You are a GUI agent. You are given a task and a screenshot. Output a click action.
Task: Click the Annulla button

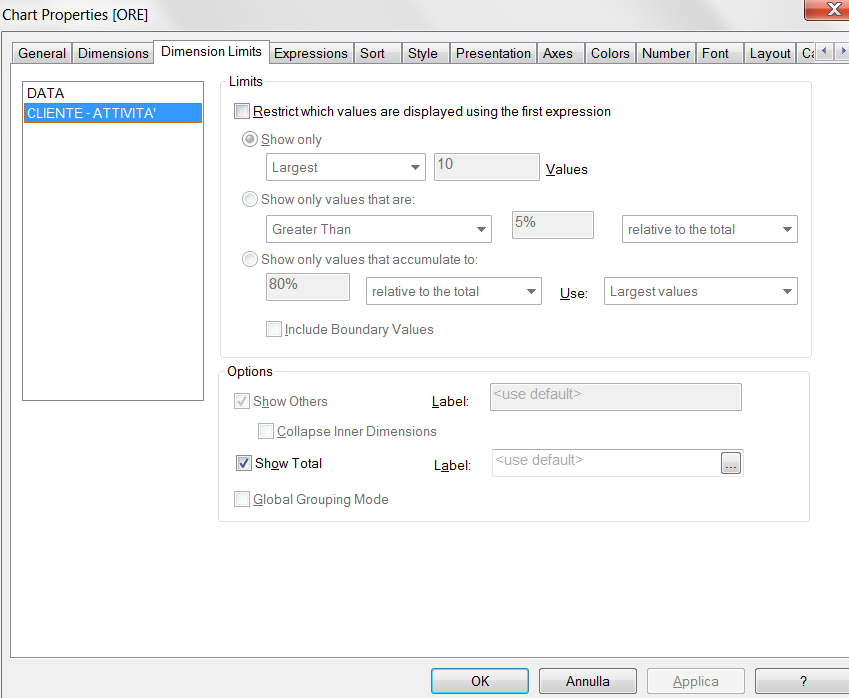(588, 681)
